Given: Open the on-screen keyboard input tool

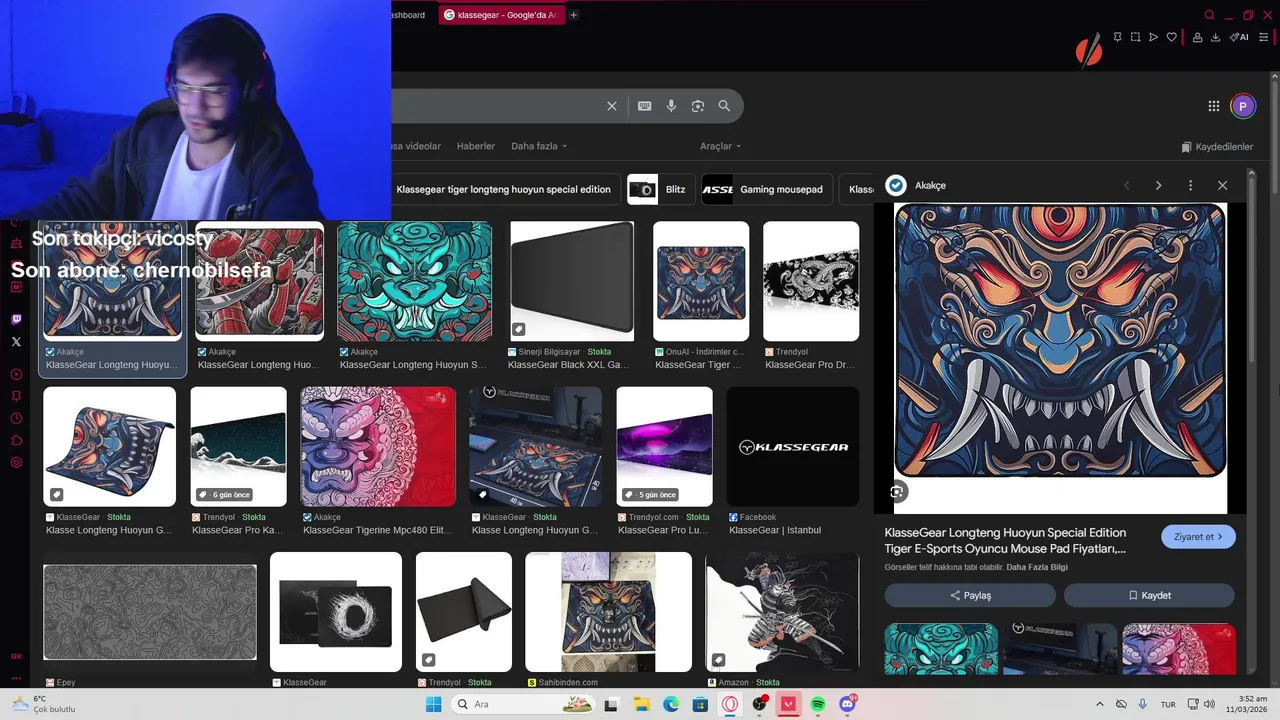Looking at the screenshot, I should [x=645, y=106].
